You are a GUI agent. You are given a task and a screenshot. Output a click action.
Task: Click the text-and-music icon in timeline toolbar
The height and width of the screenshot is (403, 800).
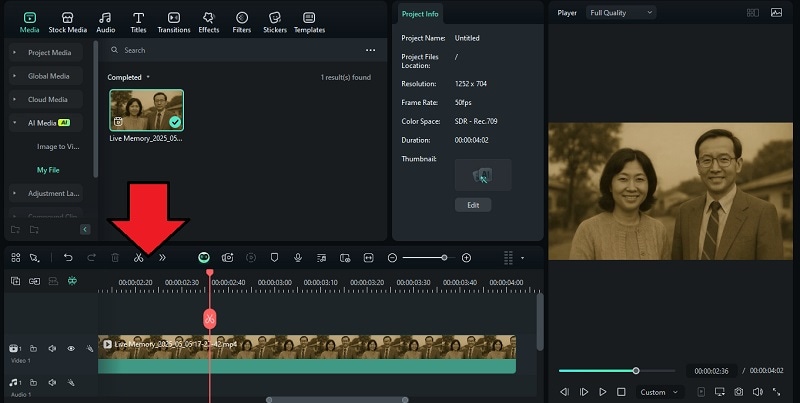(321, 258)
